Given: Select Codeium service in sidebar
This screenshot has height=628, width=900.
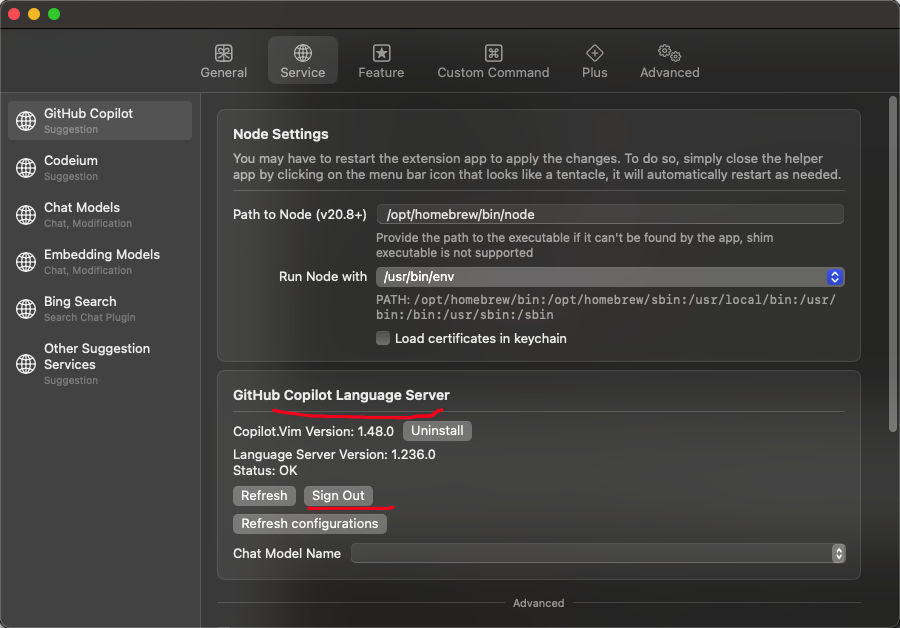Looking at the screenshot, I should [x=100, y=168].
